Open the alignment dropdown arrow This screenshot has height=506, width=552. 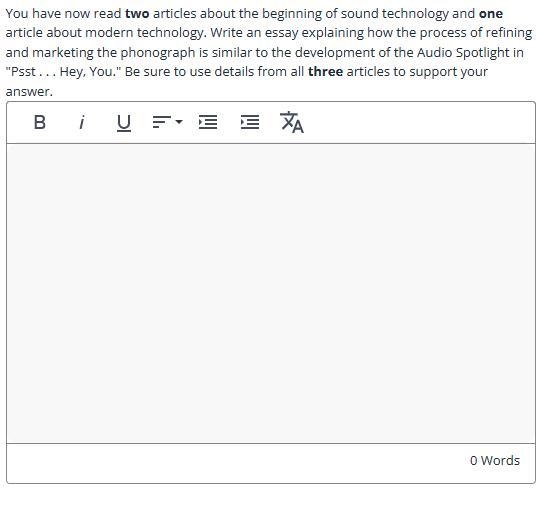[179, 122]
